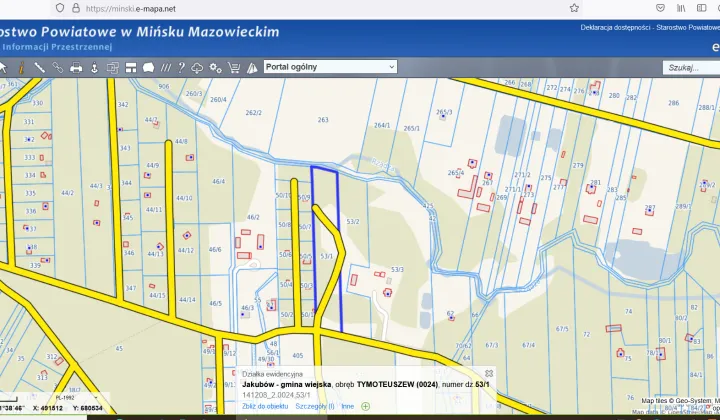Click the Y: 680534 coordinate readout
The image size is (720, 420).
click(x=87, y=408)
